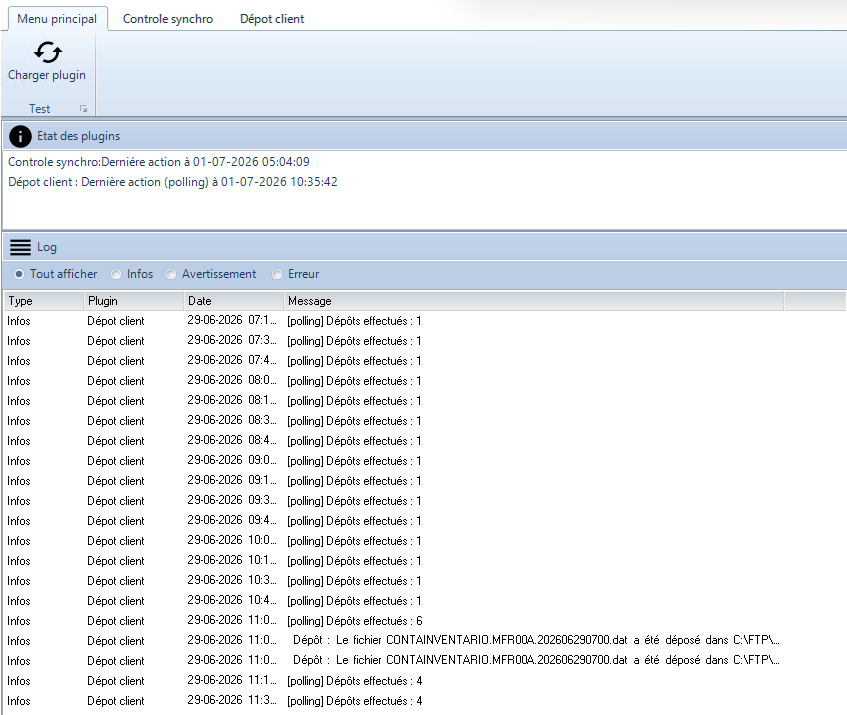
Task: Click the Charger plugin label
Action: tap(47, 75)
